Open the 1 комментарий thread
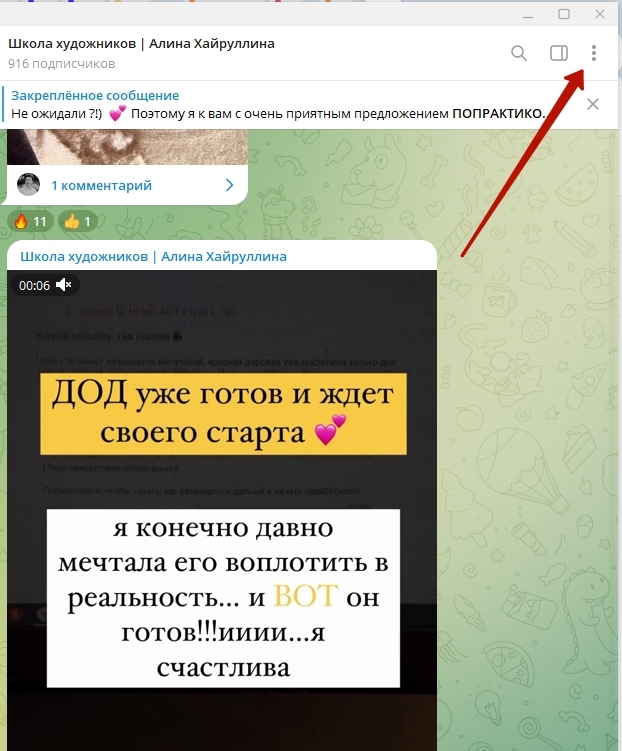The width and height of the screenshot is (622, 751). pyautogui.click(x=102, y=185)
